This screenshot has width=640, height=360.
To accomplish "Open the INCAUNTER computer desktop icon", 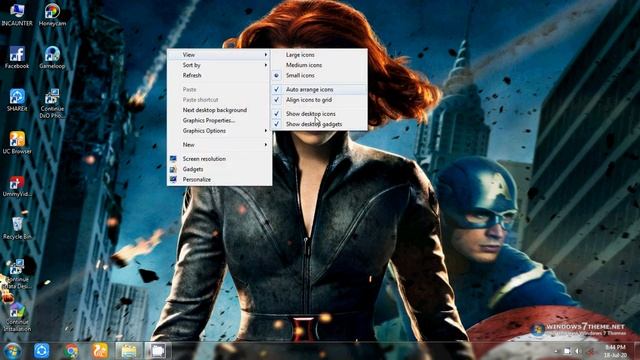I will tap(17, 15).
